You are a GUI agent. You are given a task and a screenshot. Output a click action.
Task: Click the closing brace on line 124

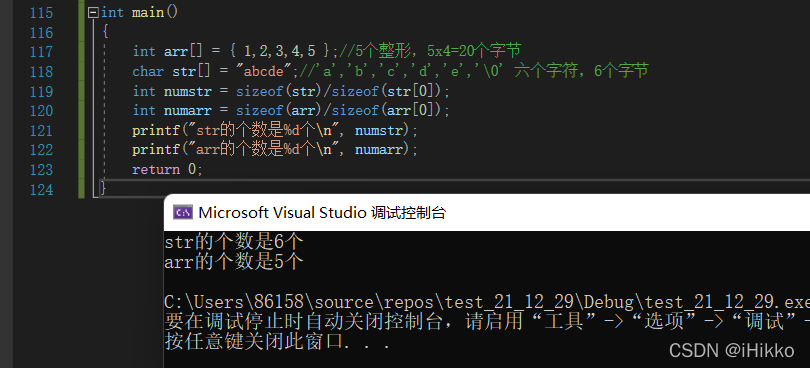tap(103, 189)
